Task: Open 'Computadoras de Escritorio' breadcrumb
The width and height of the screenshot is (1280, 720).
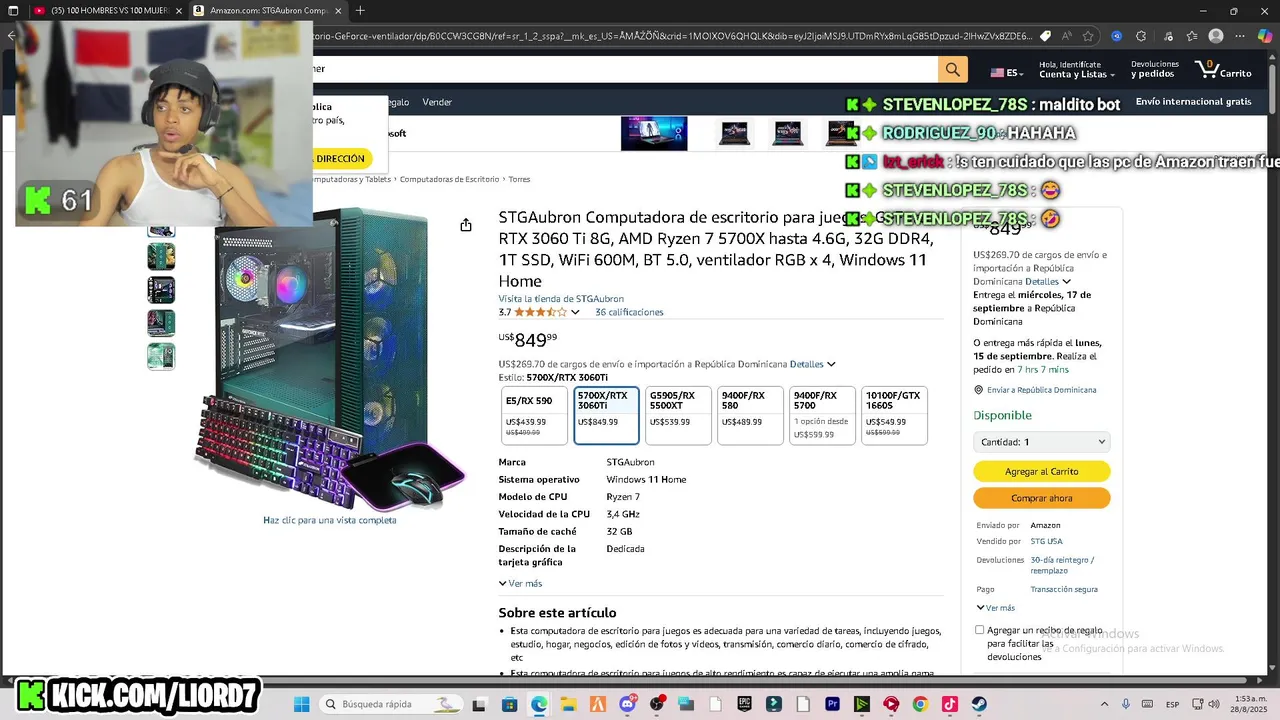Action: pos(449,179)
